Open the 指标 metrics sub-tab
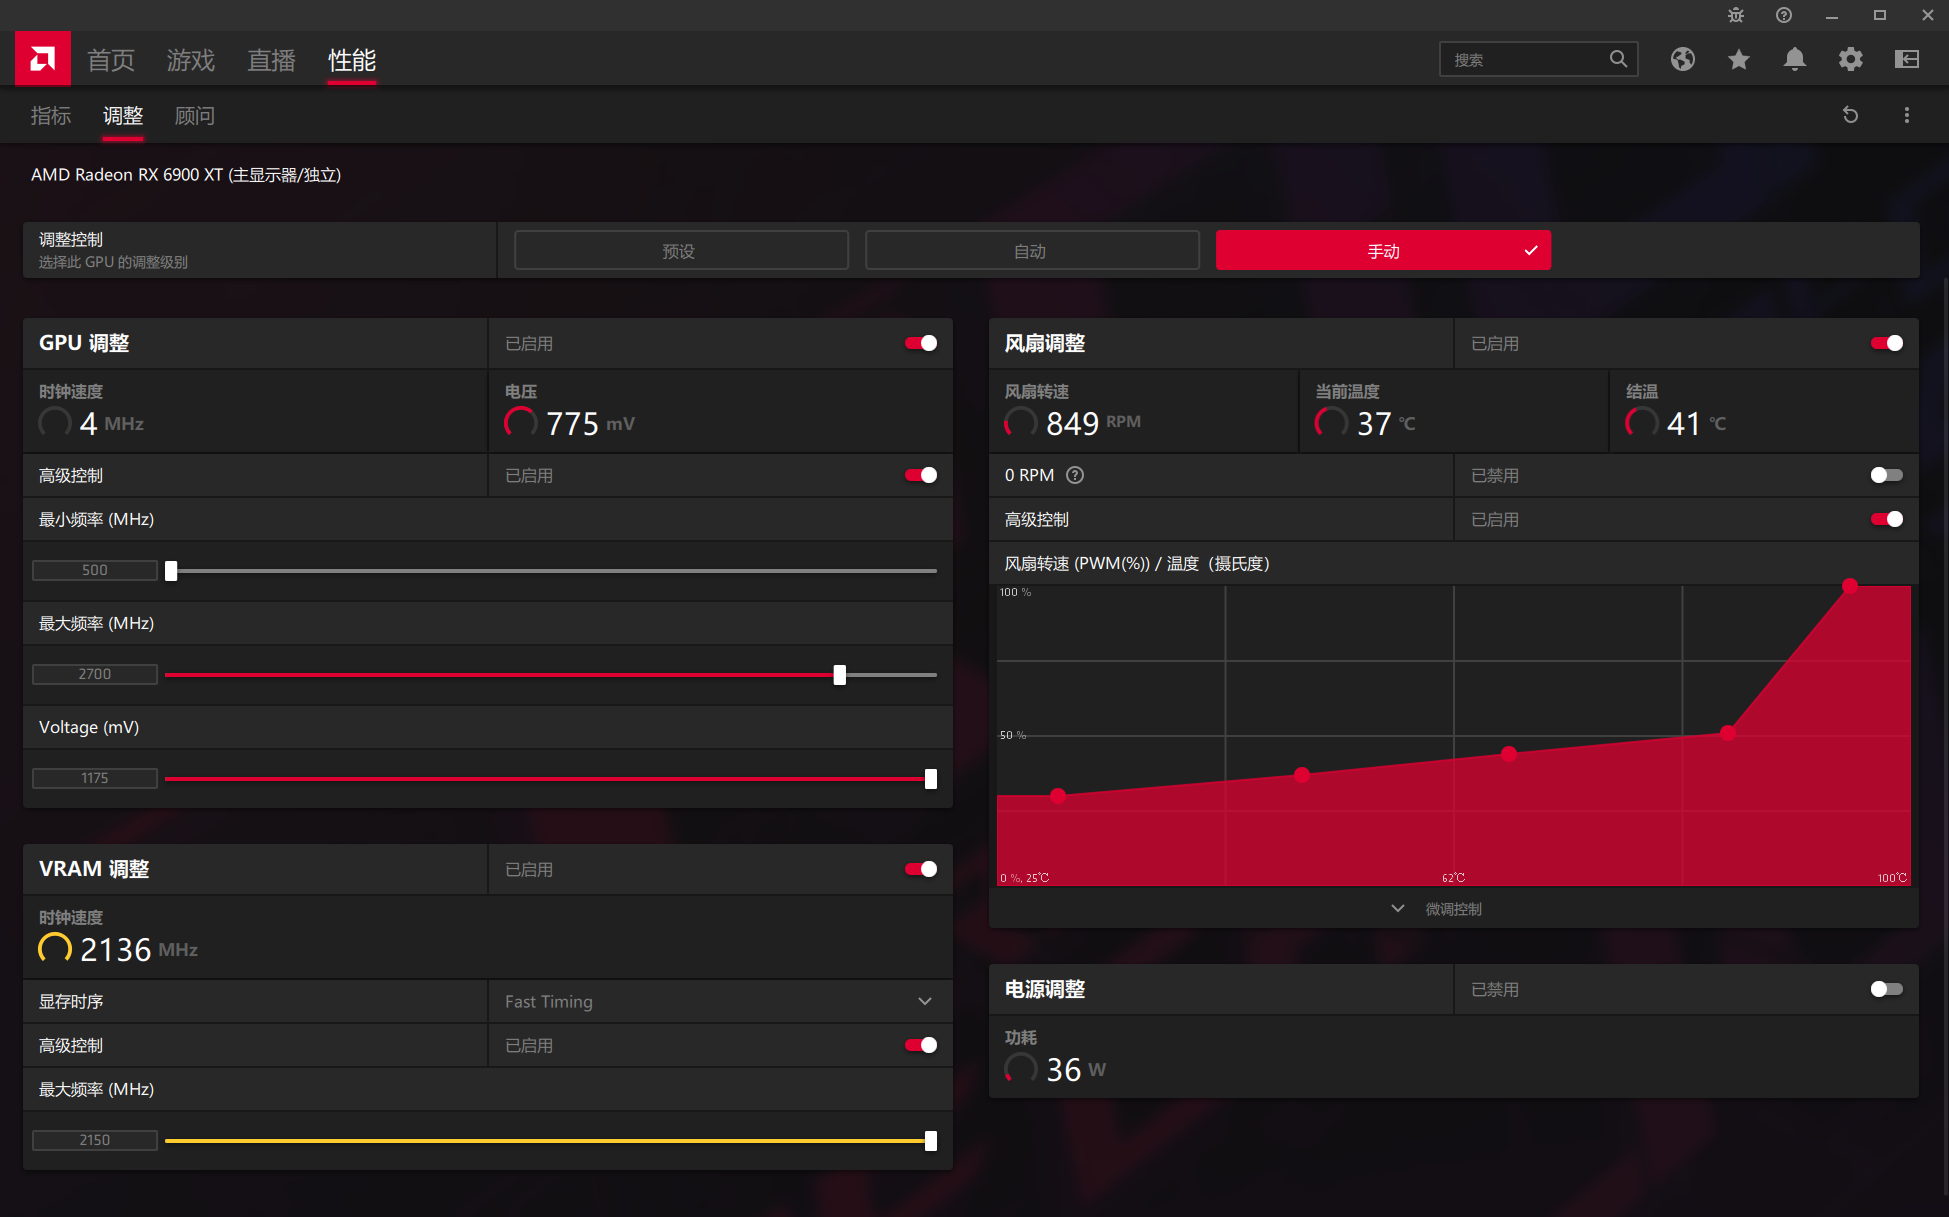Image resolution: width=1949 pixels, height=1217 pixels. click(x=51, y=116)
